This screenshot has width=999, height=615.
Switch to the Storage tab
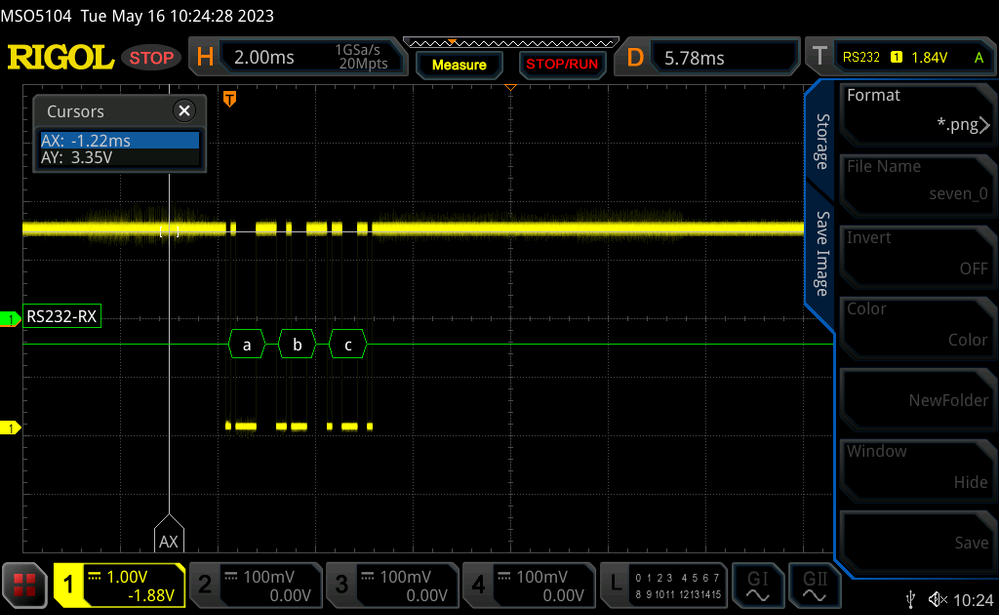point(823,141)
